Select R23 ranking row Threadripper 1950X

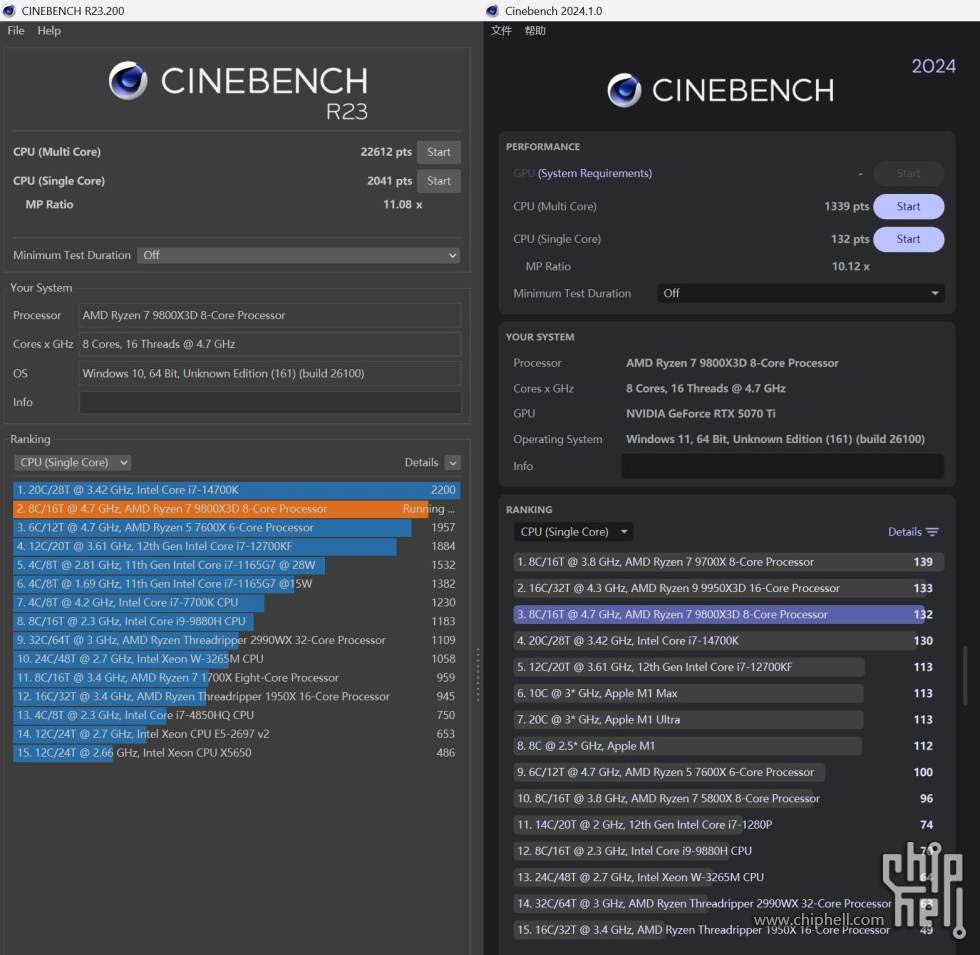coord(236,696)
